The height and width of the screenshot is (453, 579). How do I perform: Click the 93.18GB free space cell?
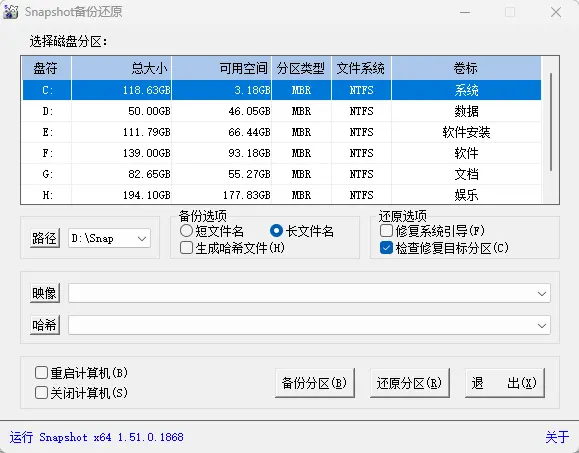pyautogui.click(x=222, y=153)
